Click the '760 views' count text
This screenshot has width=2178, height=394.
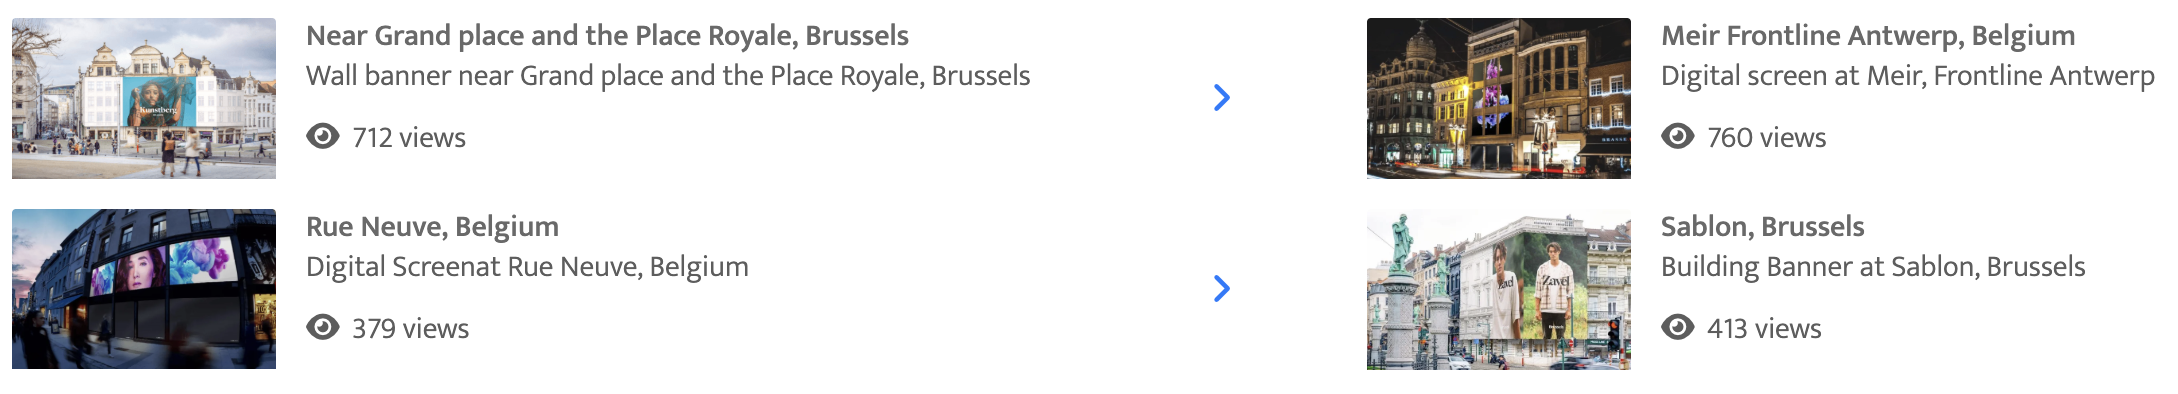coord(1766,137)
